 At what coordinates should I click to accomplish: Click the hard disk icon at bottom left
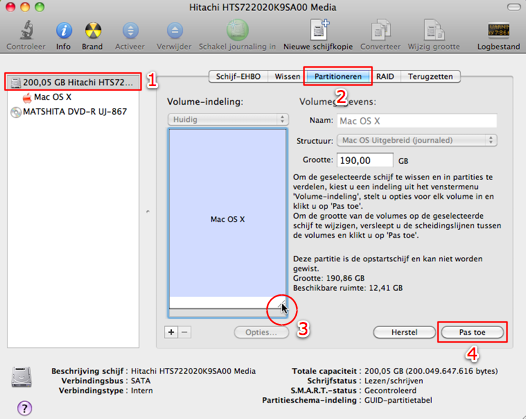[x=21, y=377]
